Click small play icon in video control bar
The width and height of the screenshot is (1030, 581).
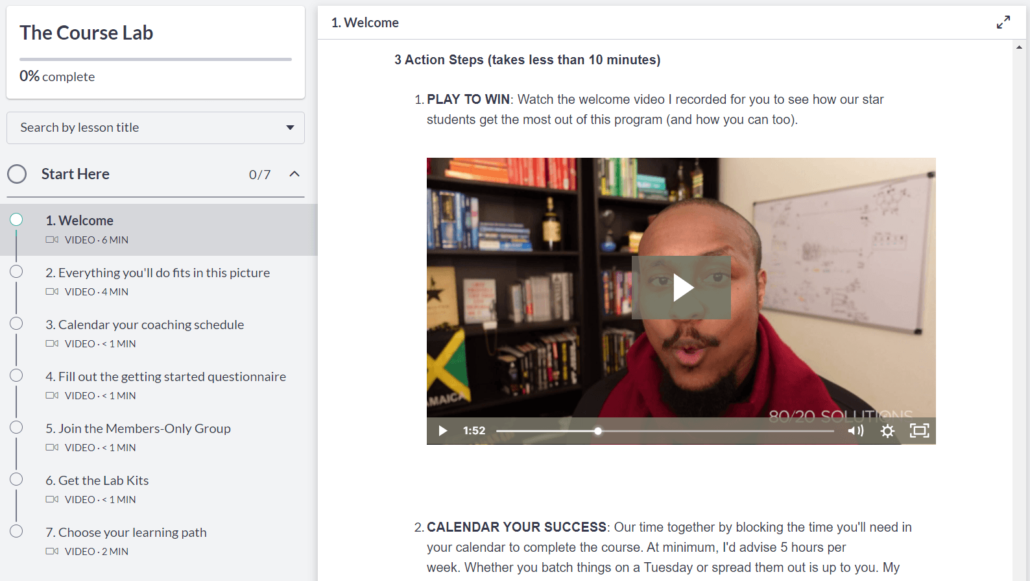click(x=442, y=430)
